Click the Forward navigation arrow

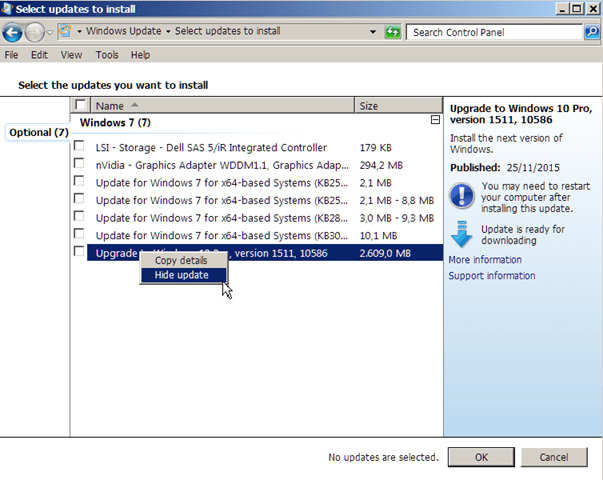(x=35, y=32)
